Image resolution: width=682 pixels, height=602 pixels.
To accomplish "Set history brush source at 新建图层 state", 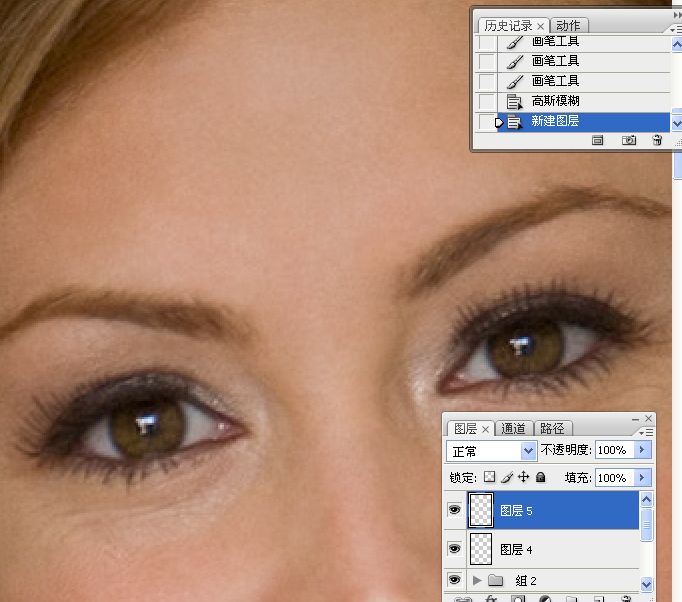I will click(x=486, y=121).
